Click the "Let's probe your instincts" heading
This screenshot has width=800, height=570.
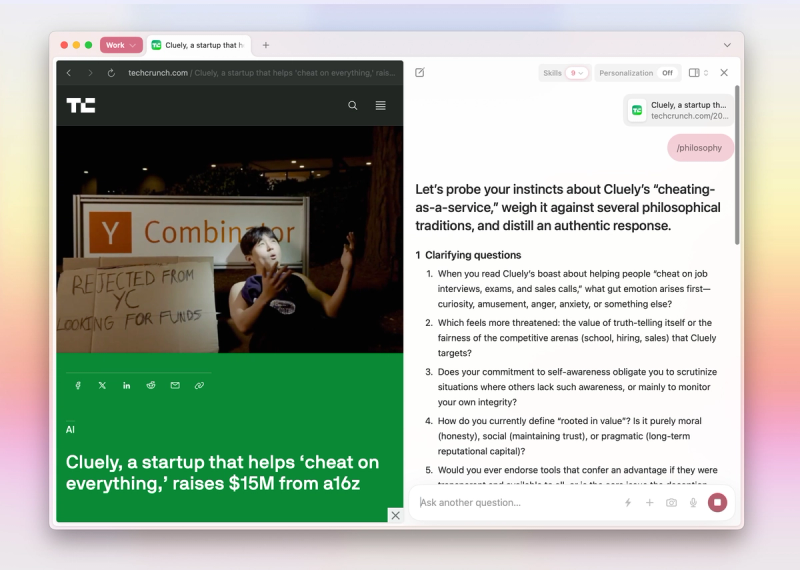[568, 208]
